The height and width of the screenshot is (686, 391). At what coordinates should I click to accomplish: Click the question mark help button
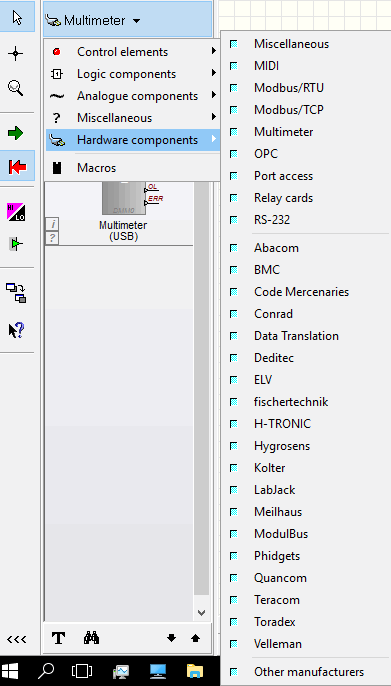52,238
